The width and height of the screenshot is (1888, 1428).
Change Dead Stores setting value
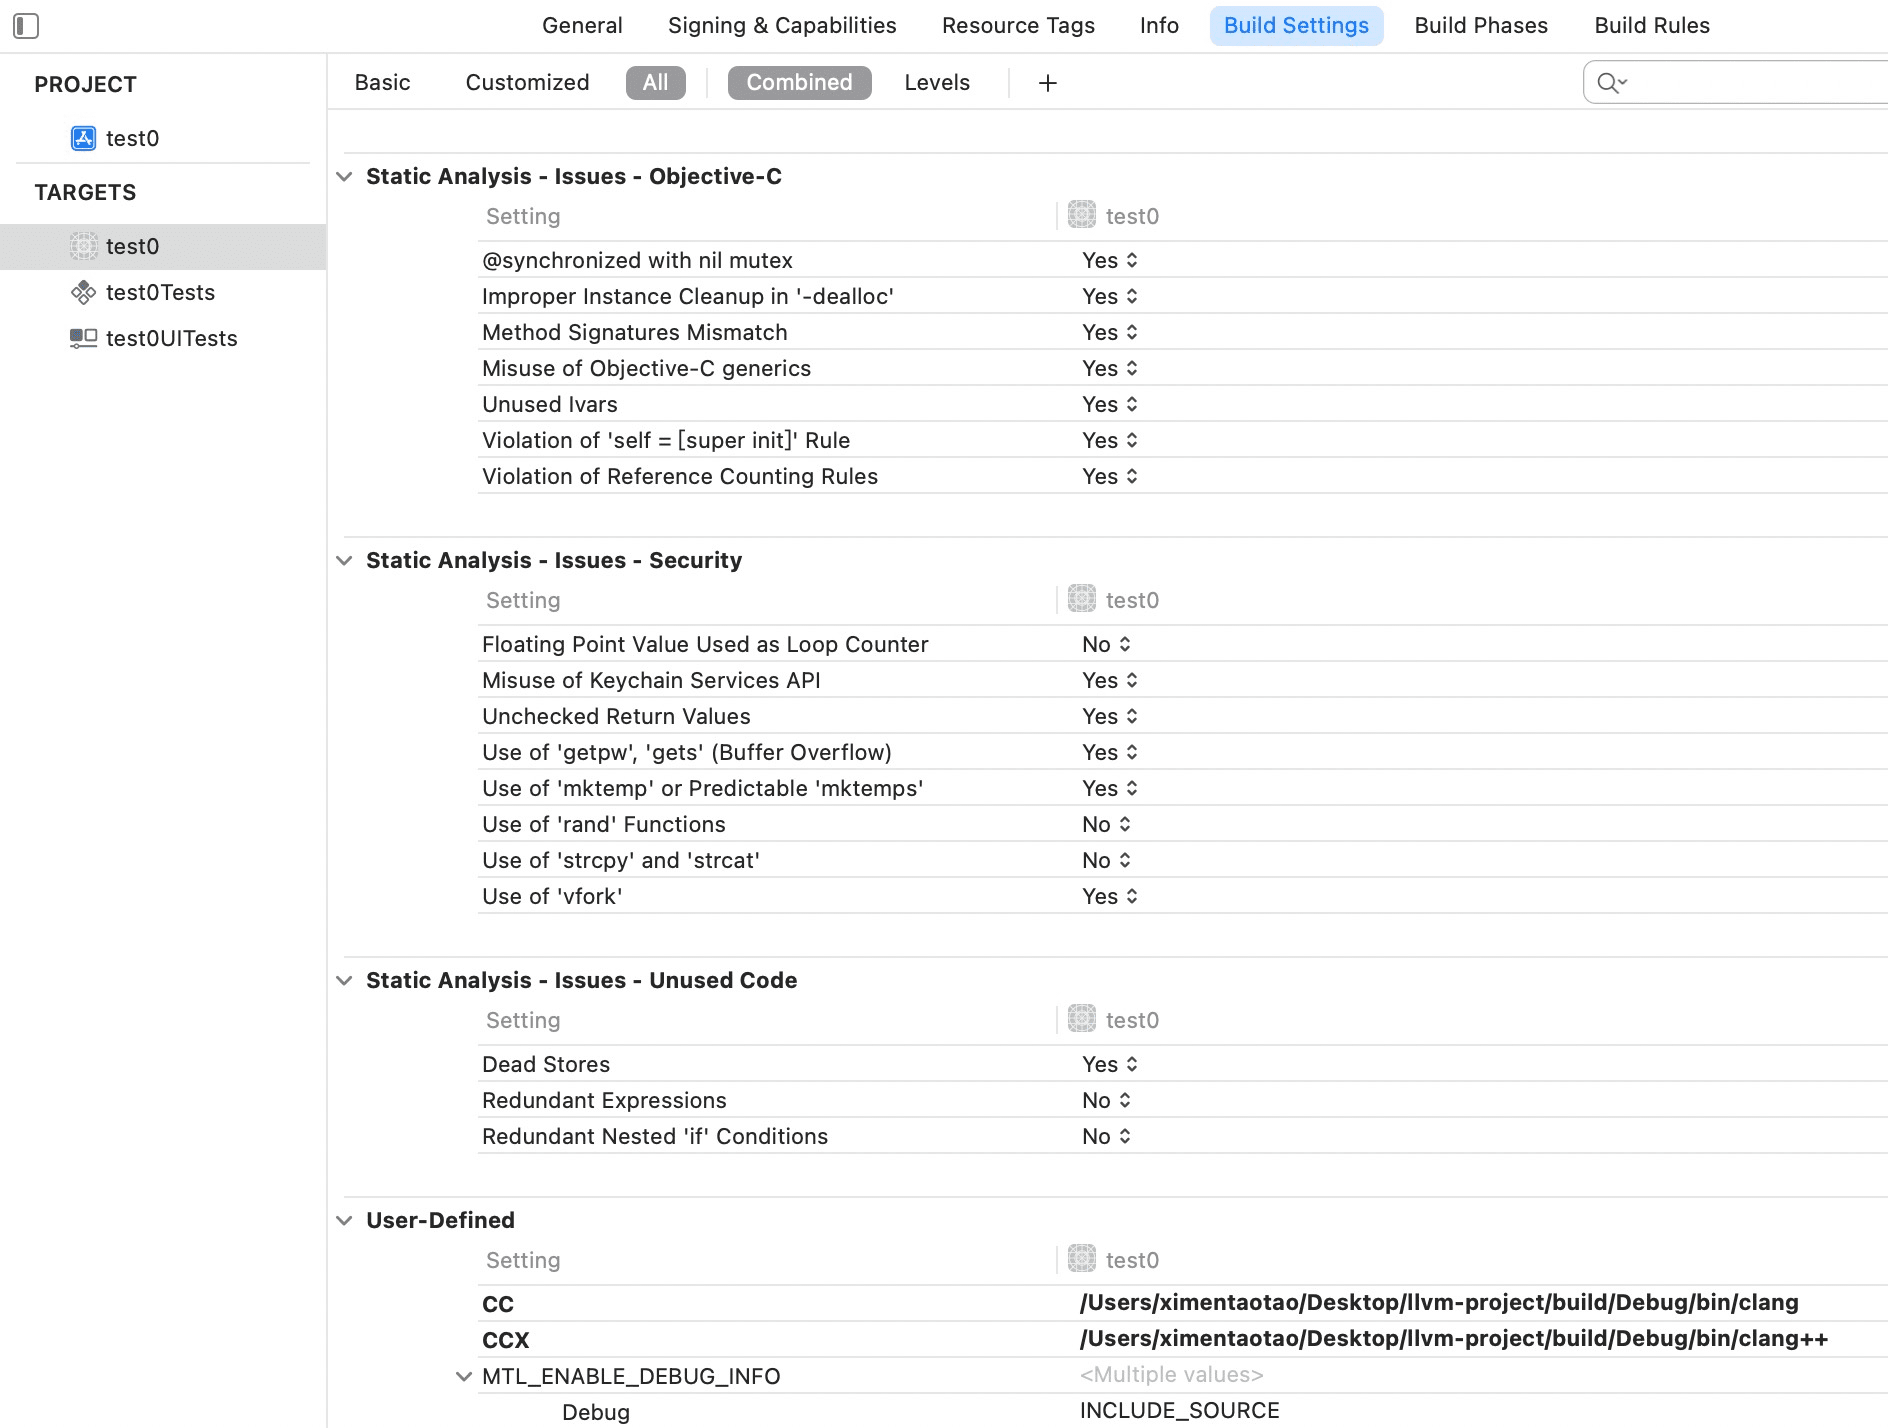pos(1110,1064)
